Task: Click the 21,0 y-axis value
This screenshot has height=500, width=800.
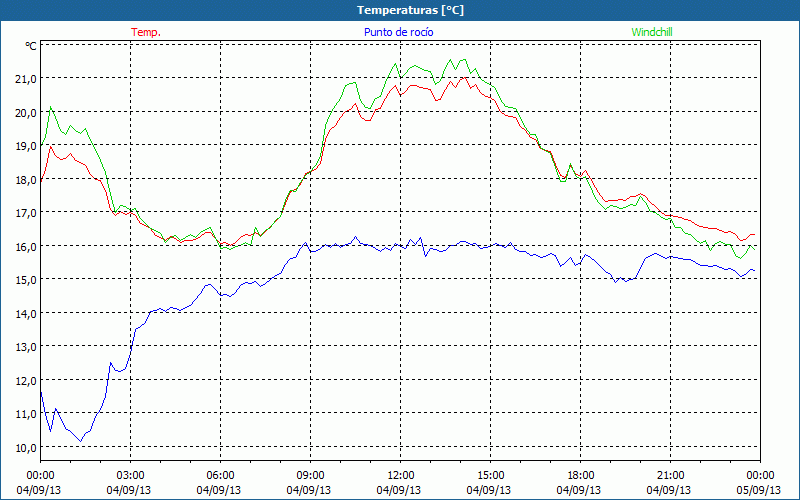Action: coord(27,79)
